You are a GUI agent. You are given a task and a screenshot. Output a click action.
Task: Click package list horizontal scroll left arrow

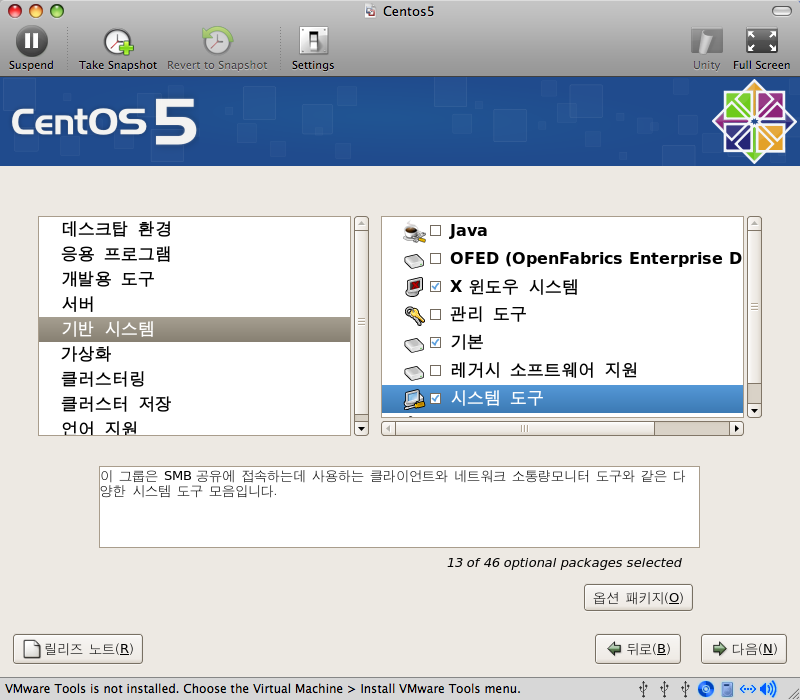click(x=388, y=429)
